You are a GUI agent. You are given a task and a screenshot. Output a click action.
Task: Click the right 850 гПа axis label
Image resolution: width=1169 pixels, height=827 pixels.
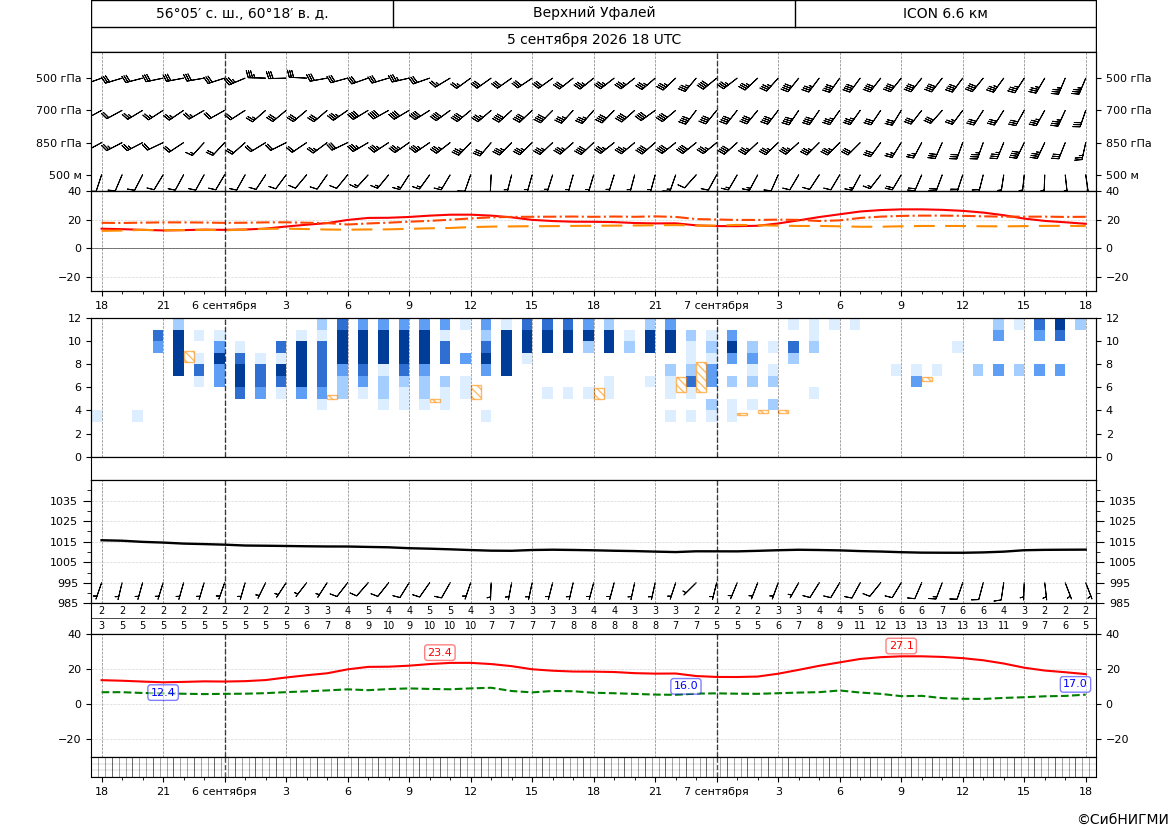(1128, 143)
